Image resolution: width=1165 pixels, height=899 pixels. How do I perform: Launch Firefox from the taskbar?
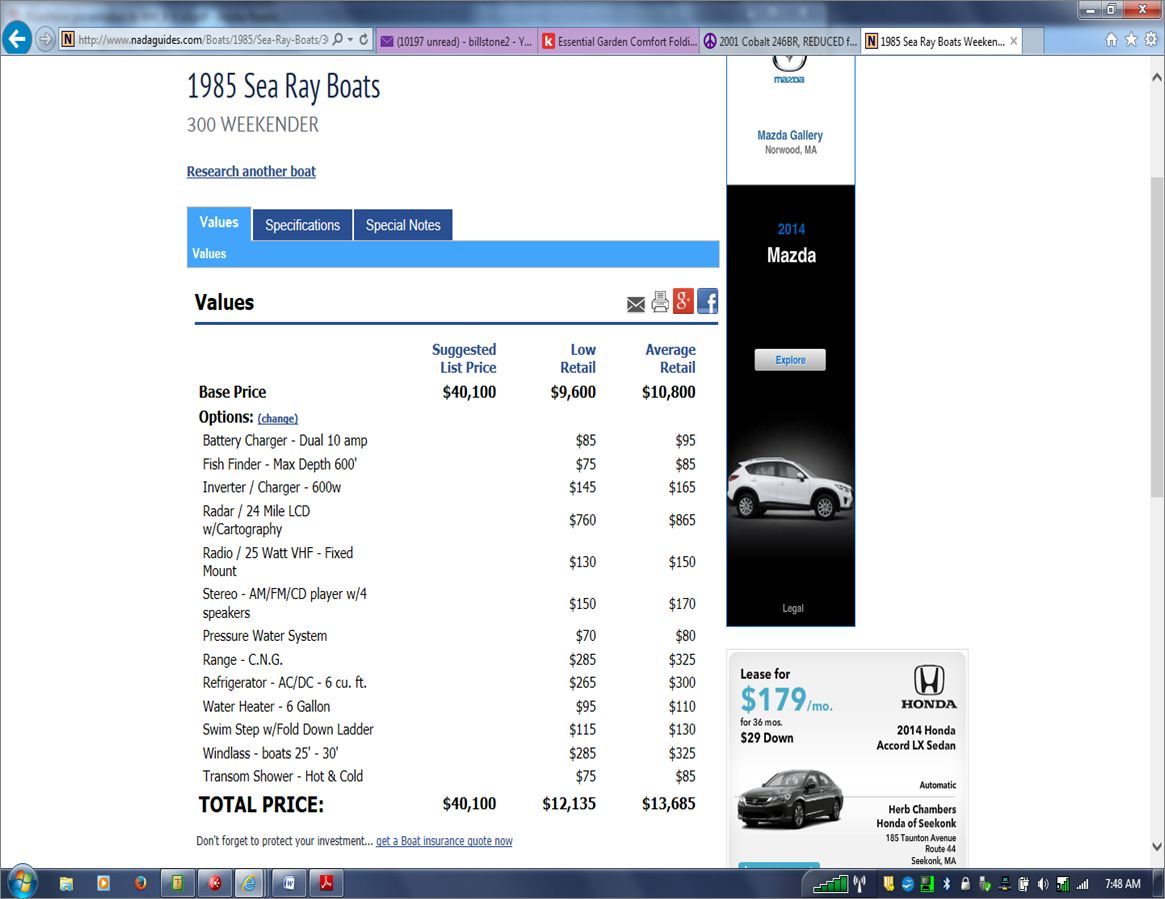point(140,883)
